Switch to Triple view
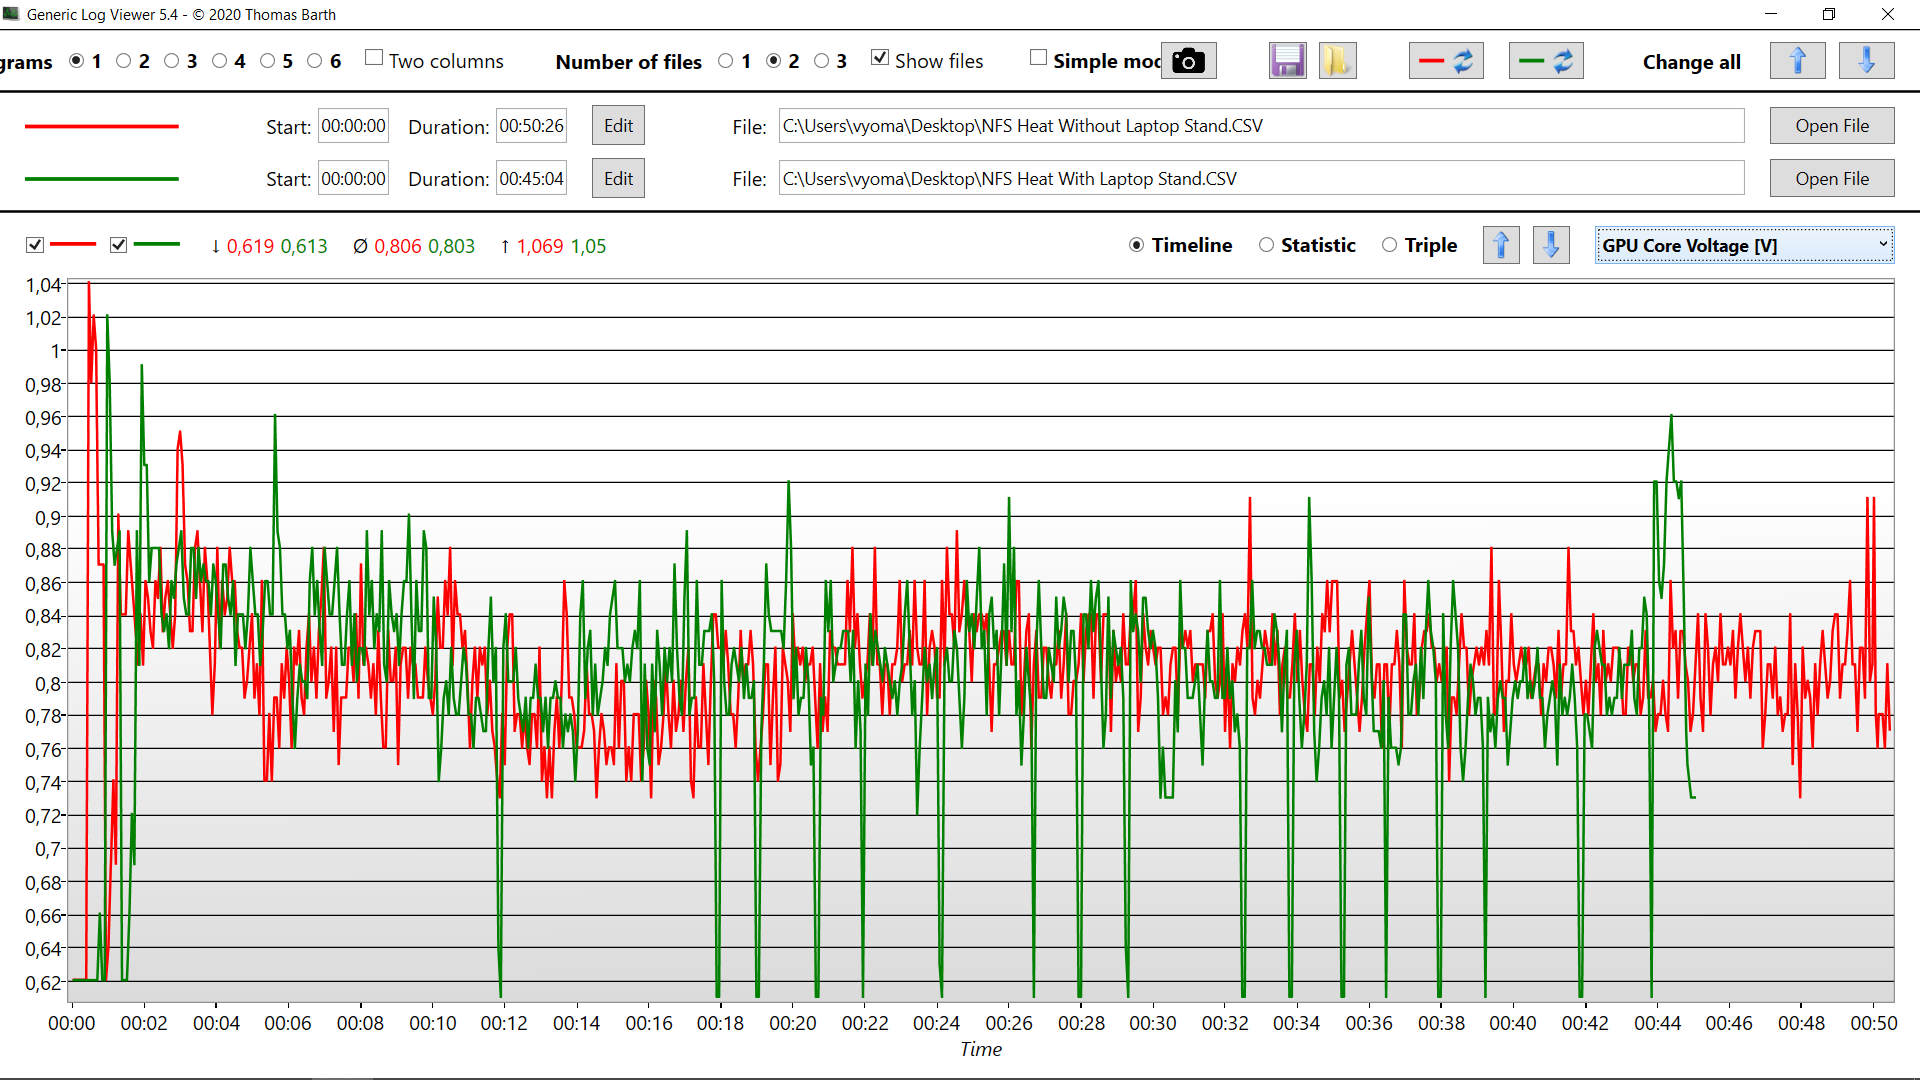Screen dimensions: 1920x1080 pyautogui.click(x=1390, y=245)
